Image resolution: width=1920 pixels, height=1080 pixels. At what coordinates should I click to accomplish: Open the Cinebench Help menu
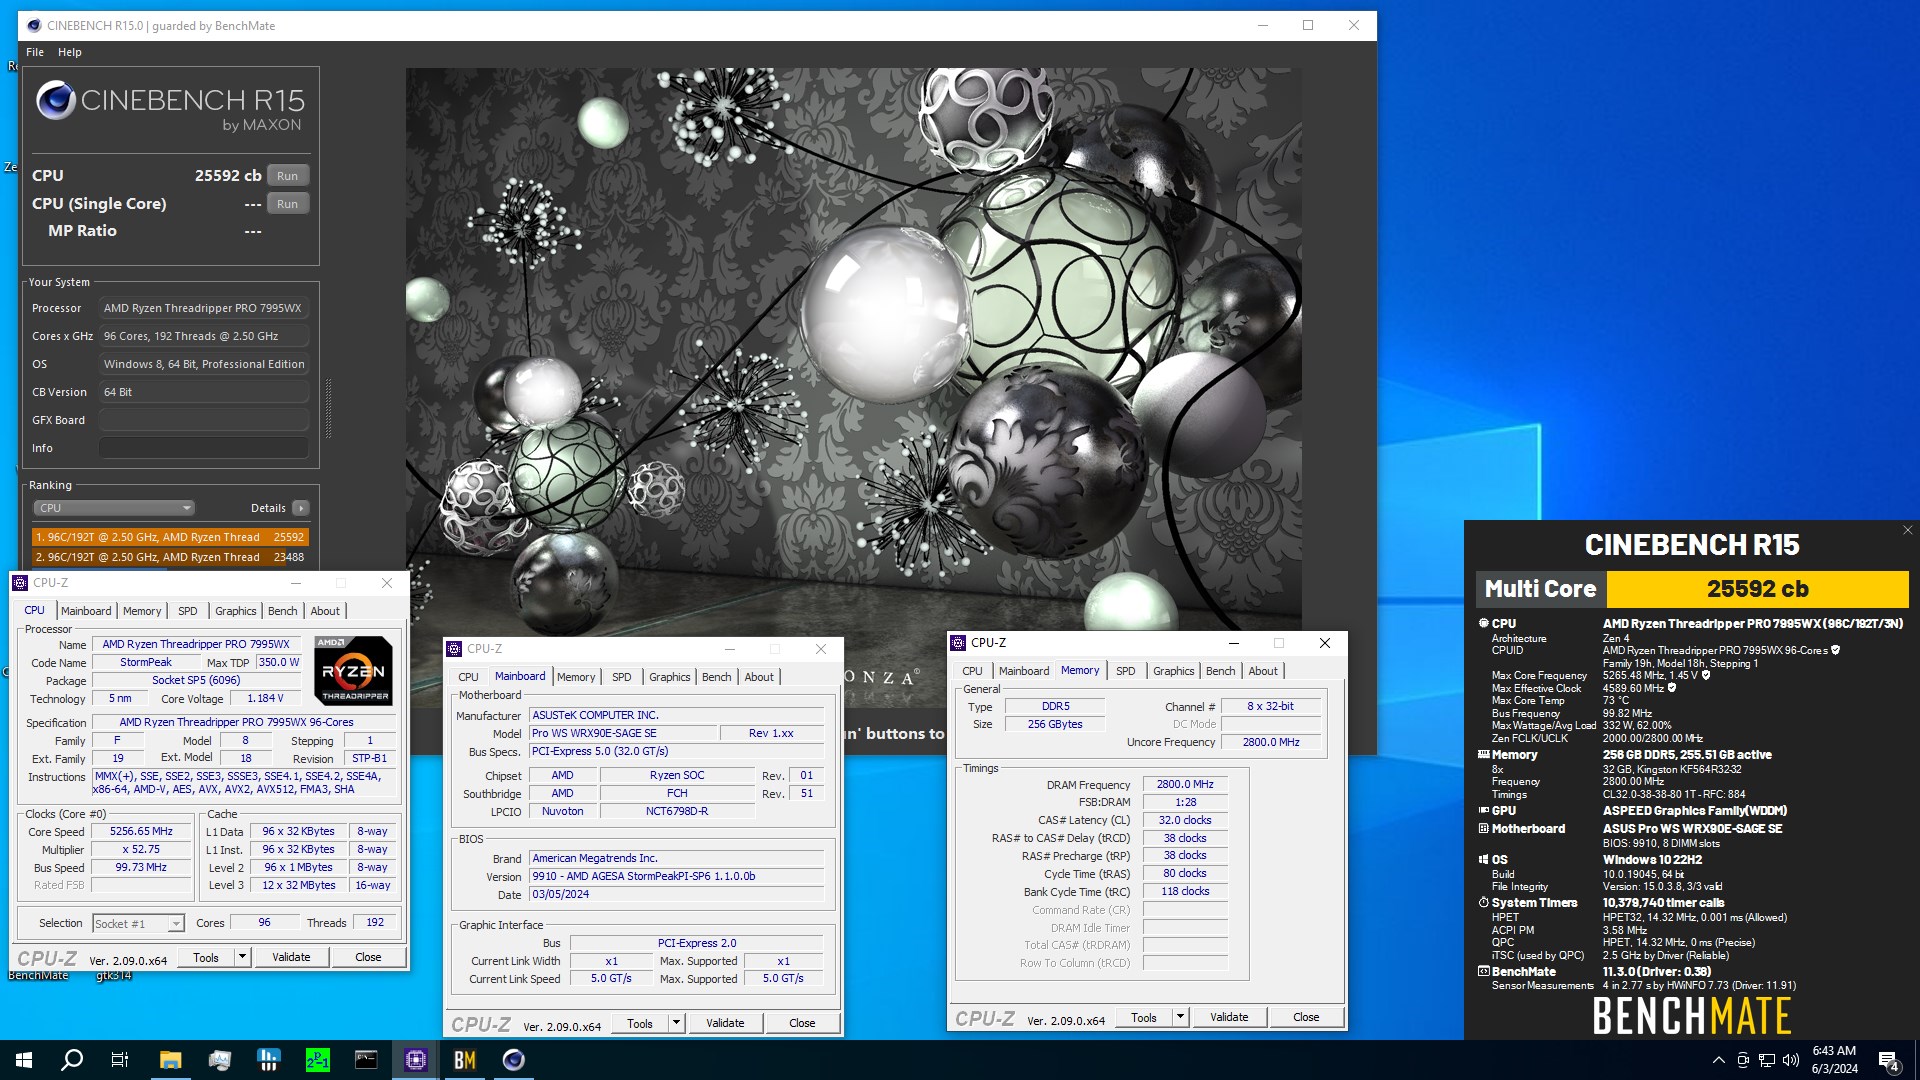[70, 52]
